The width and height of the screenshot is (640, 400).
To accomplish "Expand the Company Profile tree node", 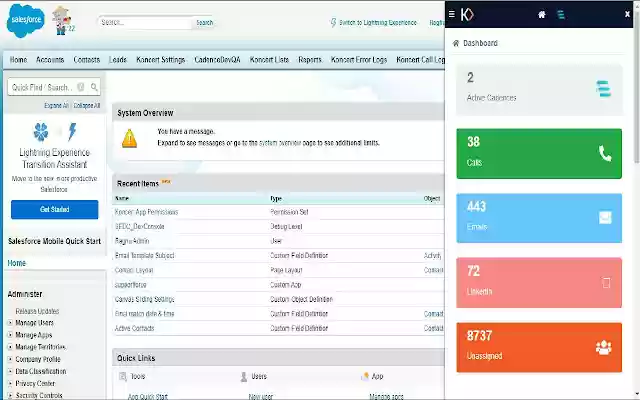I will [x=10, y=360].
